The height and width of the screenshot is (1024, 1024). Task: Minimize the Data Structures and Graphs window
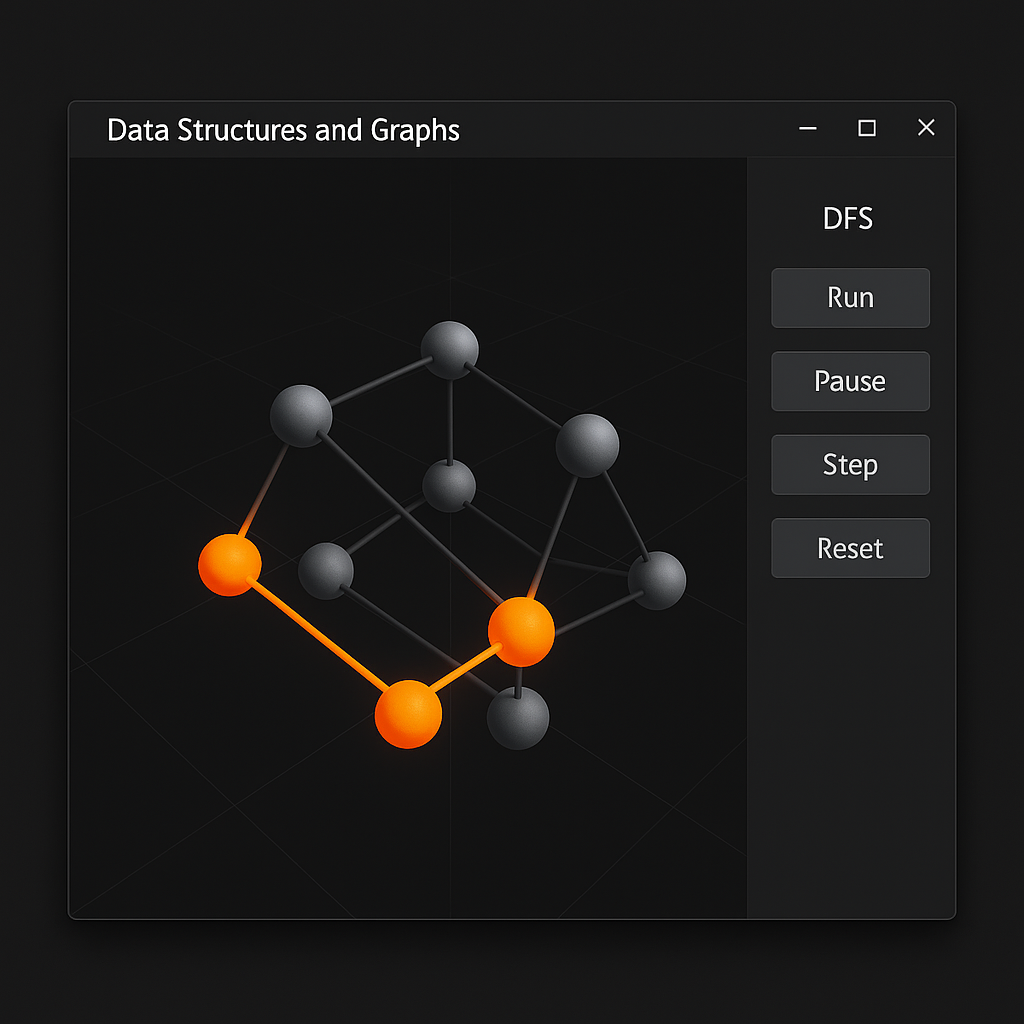coord(808,128)
